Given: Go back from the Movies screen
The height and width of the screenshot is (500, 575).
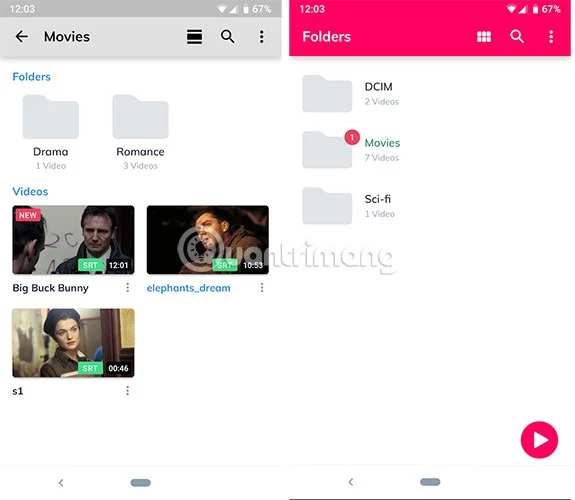Looking at the screenshot, I should click(22, 36).
